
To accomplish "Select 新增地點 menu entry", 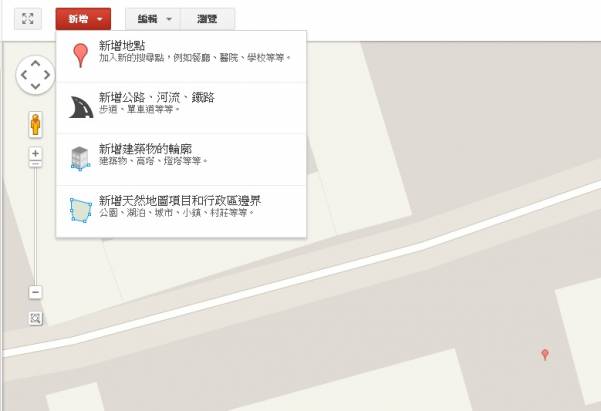I will click(181, 56).
